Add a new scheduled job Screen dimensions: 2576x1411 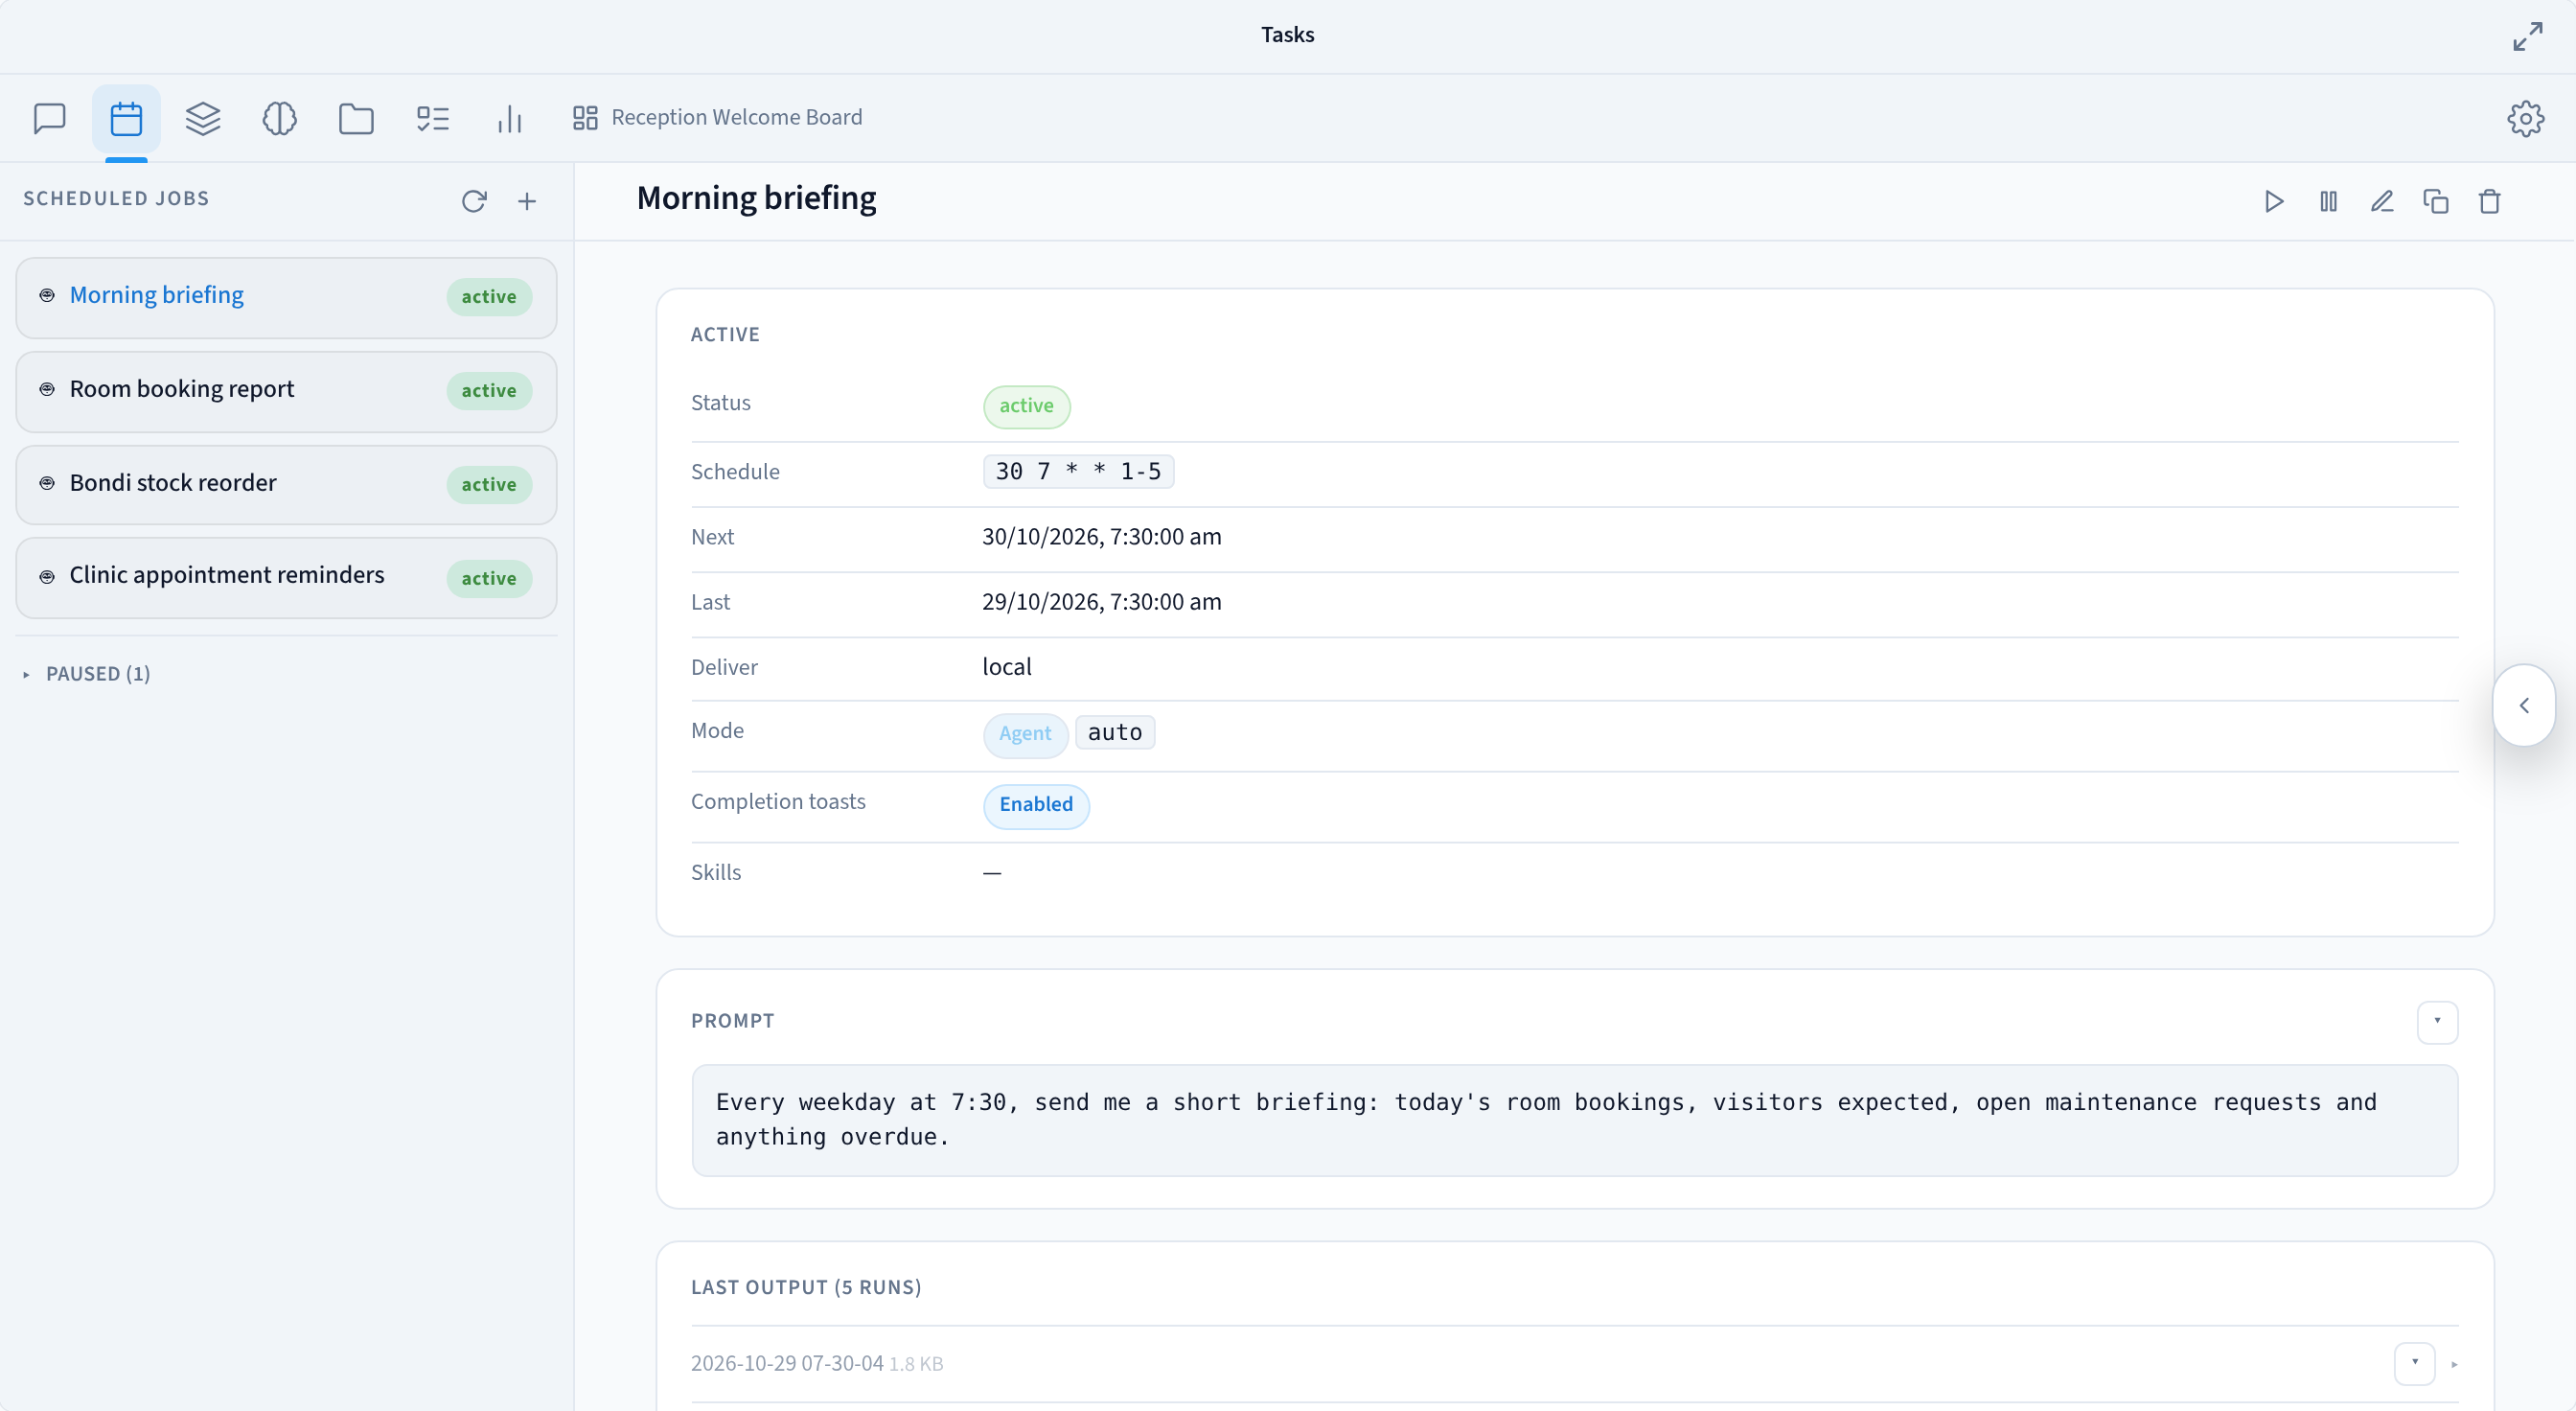[x=527, y=201]
